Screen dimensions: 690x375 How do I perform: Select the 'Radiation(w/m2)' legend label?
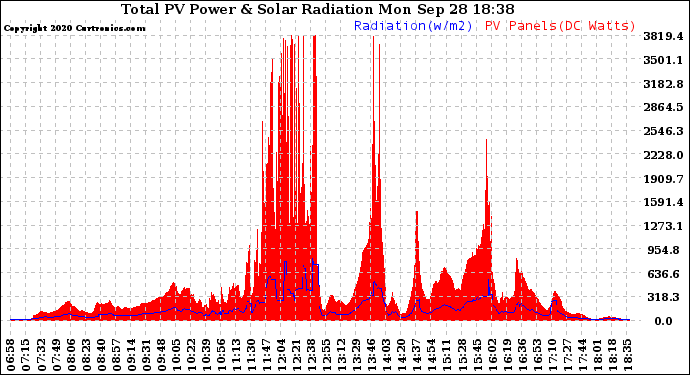413,26
